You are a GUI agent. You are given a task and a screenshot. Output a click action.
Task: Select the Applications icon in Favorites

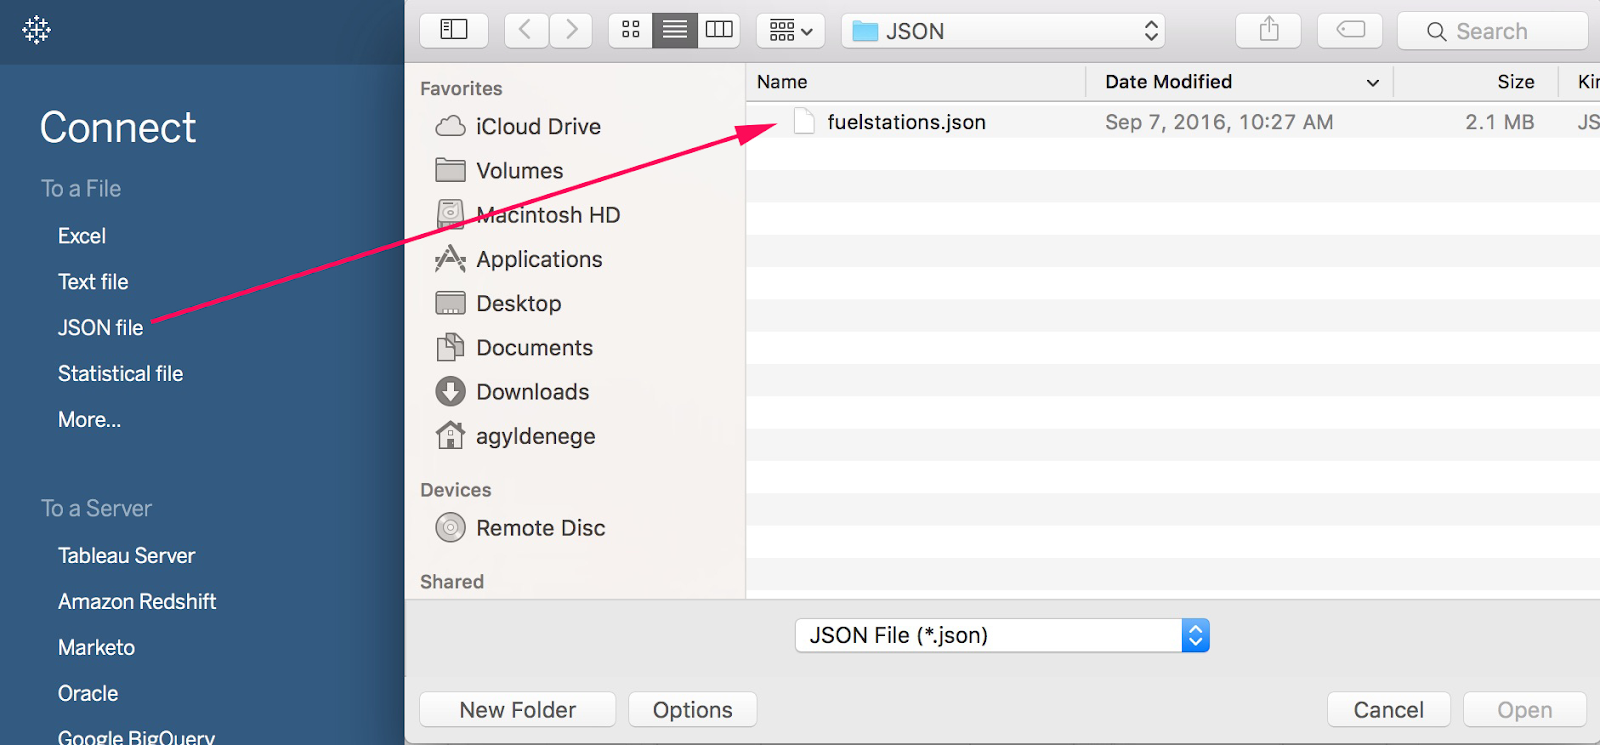450,259
